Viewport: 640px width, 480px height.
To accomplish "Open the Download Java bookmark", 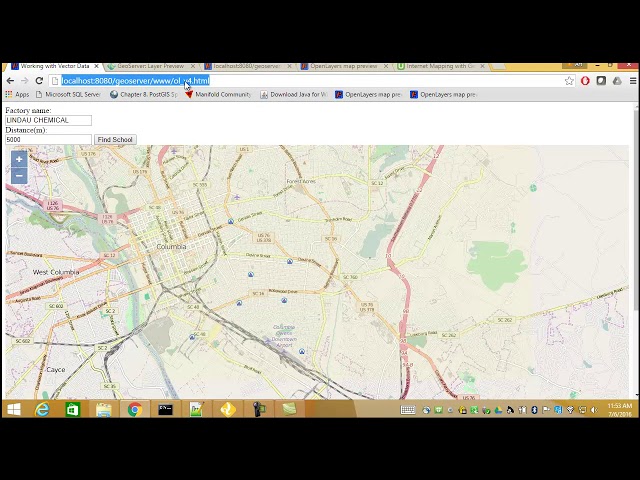I will [294, 95].
